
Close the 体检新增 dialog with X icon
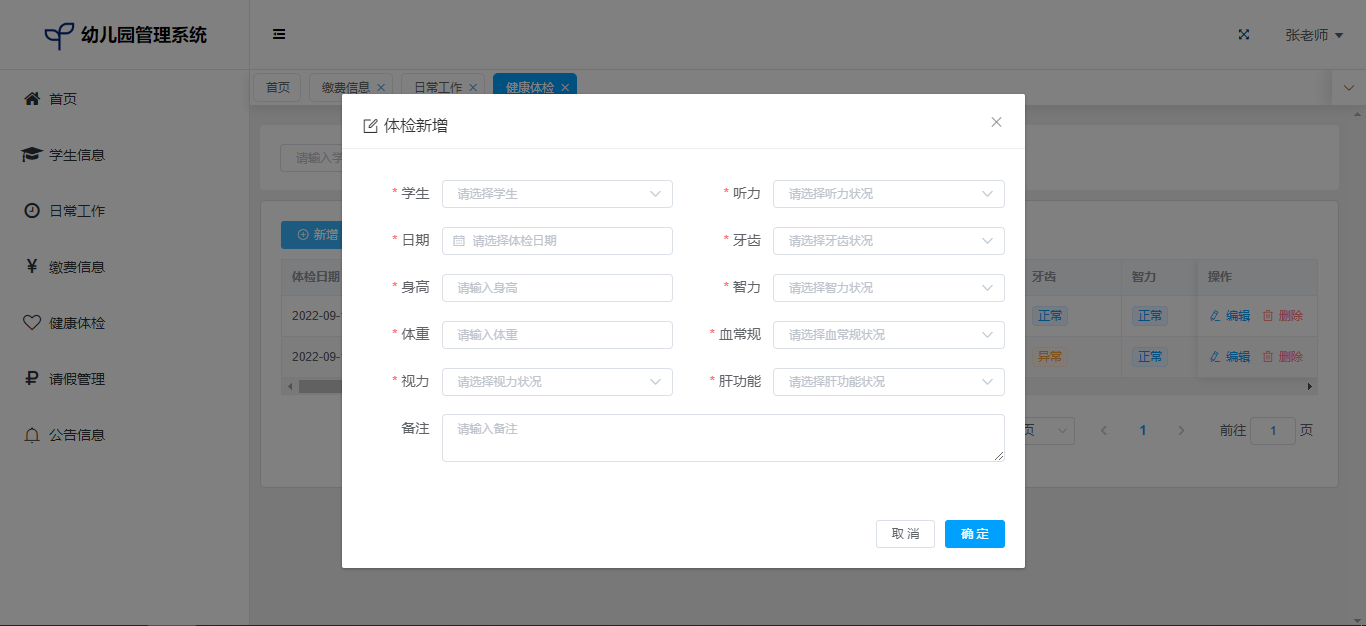coord(996,122)
